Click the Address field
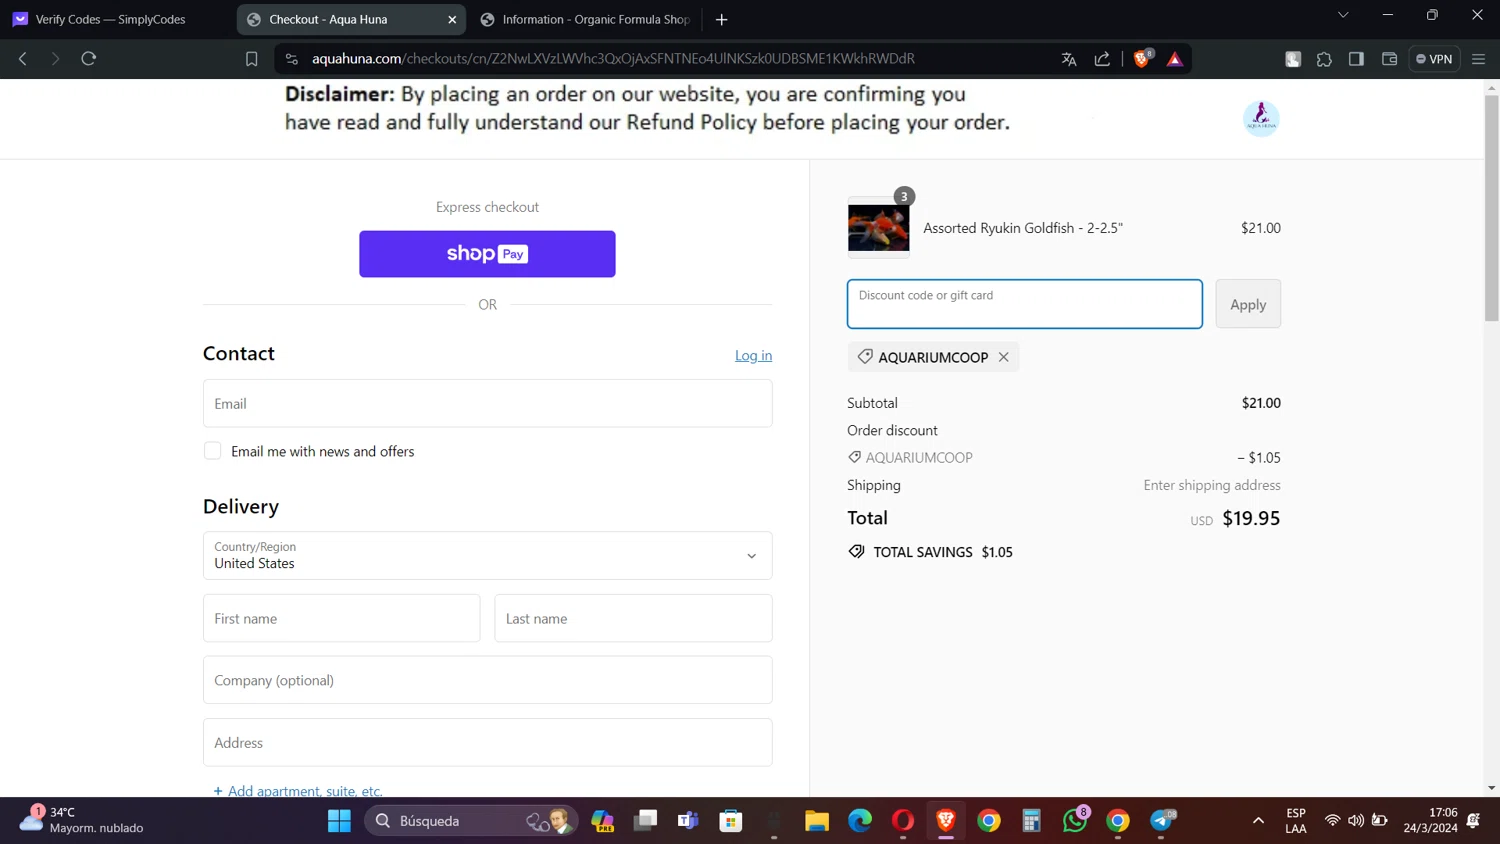This screenshot has width=1500, height=844. tap(487, 742)
